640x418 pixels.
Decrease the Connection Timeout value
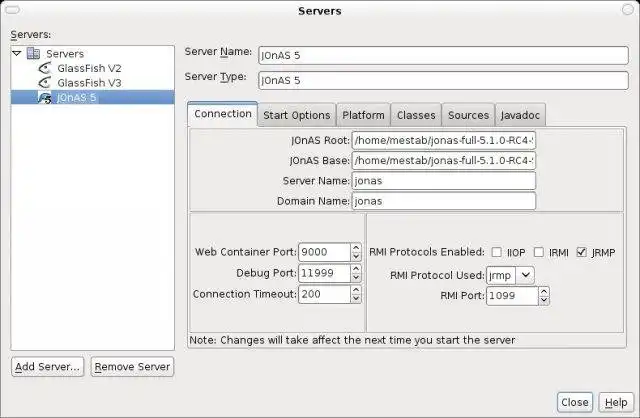pos(356,298)
